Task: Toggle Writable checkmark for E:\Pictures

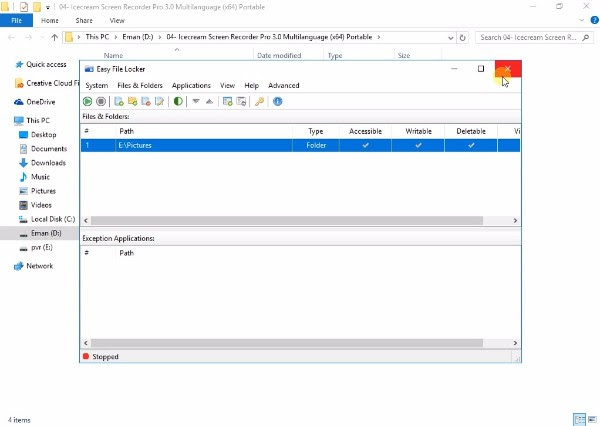Action: pyautogui.click(x=418, y=145)
